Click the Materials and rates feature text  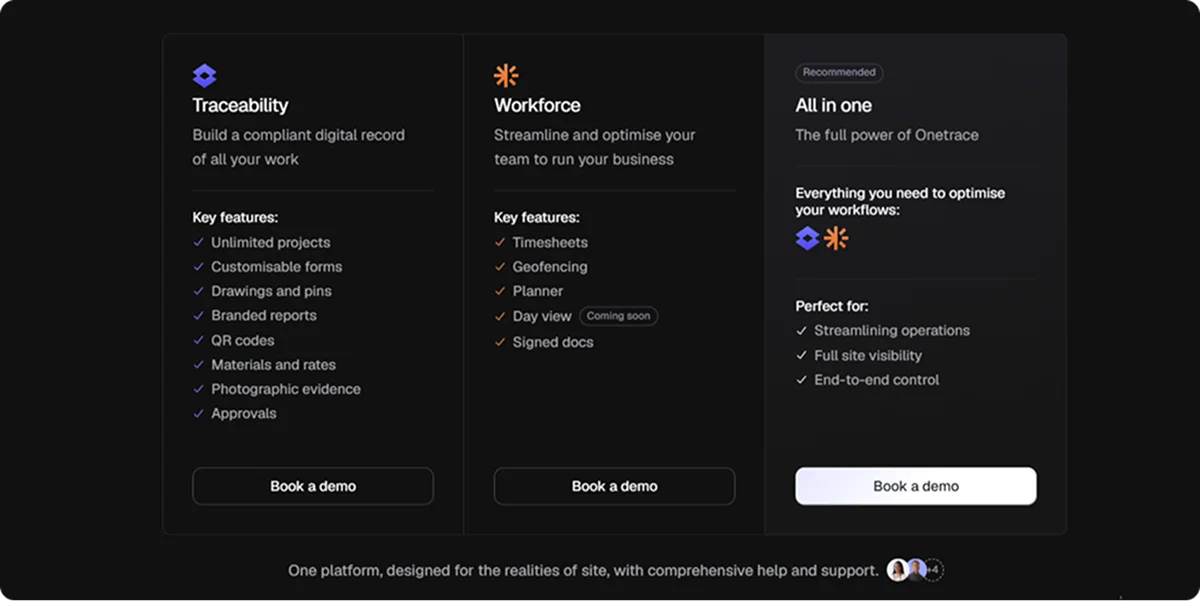click(x=273, y=365)
